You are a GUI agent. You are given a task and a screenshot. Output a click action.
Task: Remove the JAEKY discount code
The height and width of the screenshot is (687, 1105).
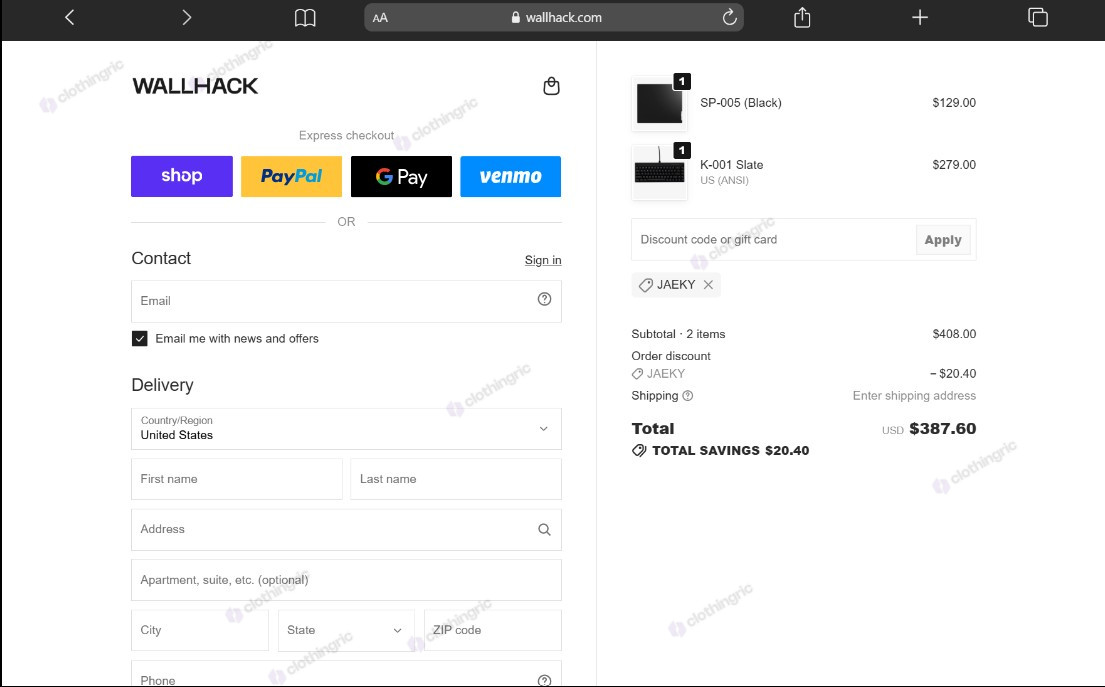[x=708, y=285]
